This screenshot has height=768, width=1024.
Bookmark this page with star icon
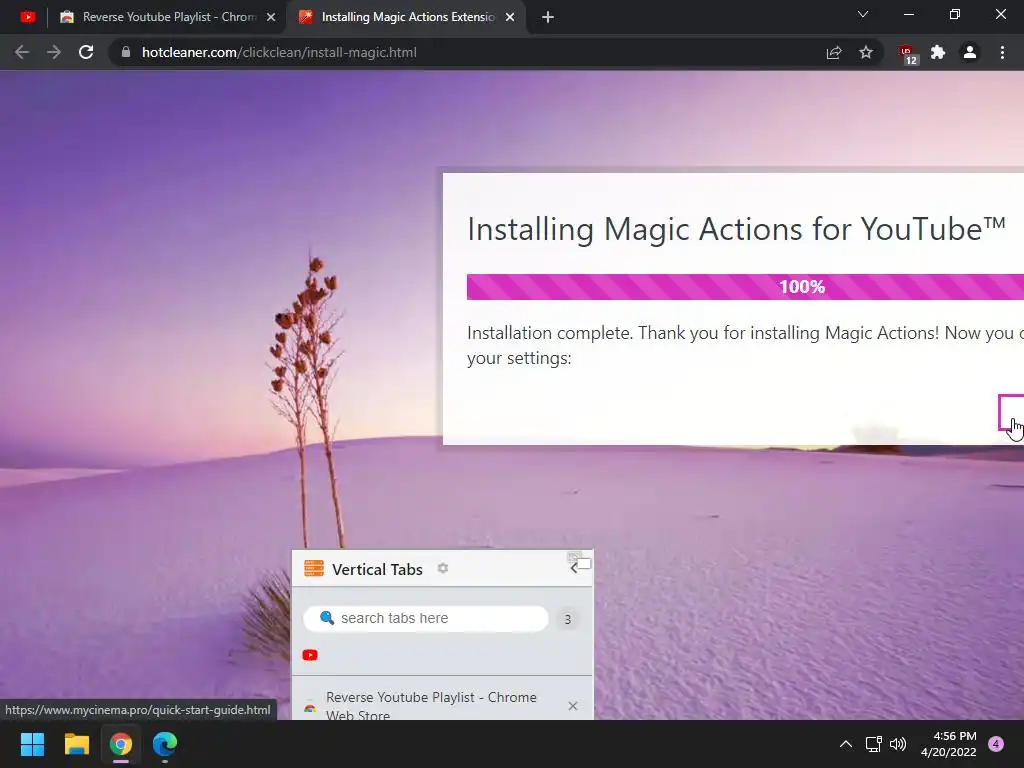(x=866, y=52)
